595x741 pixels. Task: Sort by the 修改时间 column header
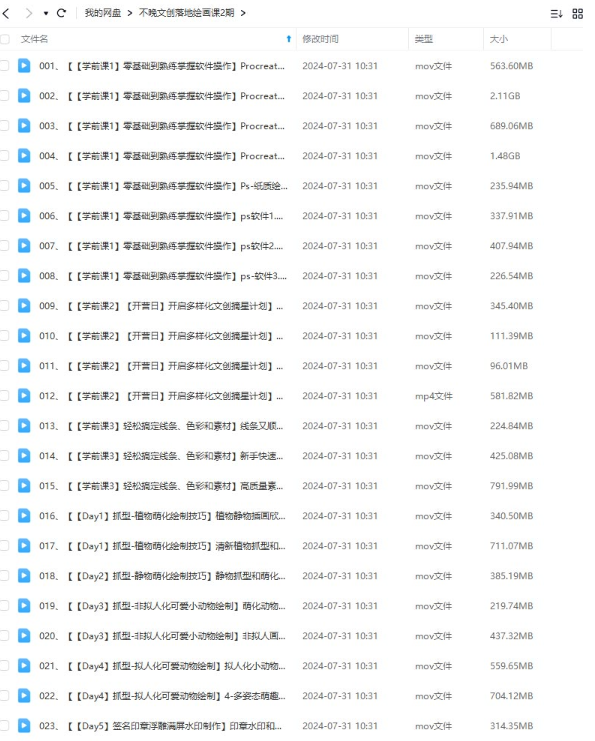coord(320,39)
